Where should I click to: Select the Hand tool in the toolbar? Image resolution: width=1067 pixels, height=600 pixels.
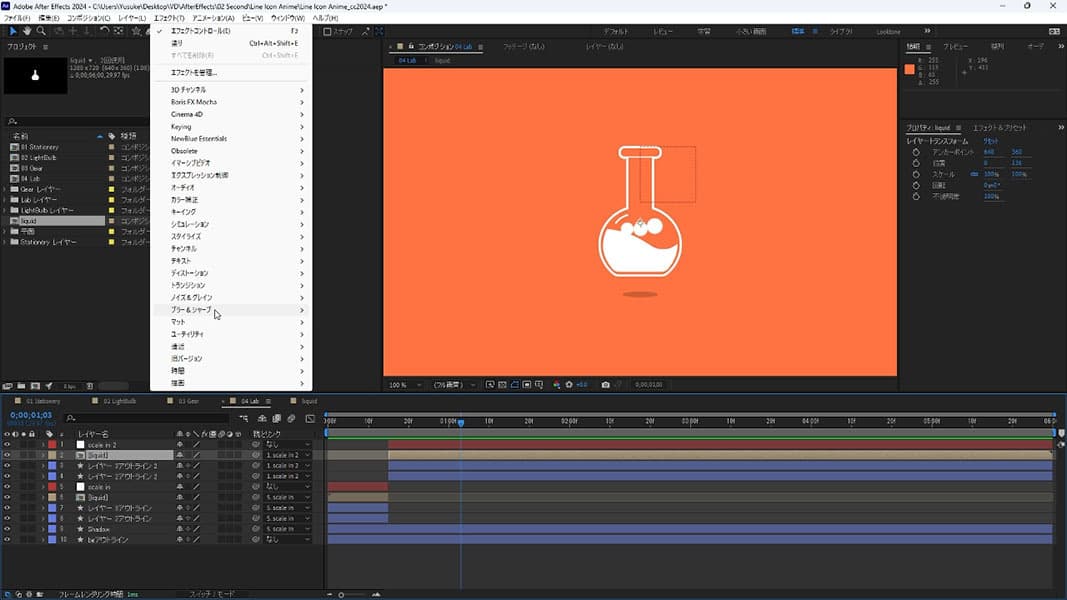pyautogui.click(x=27, y=31)
